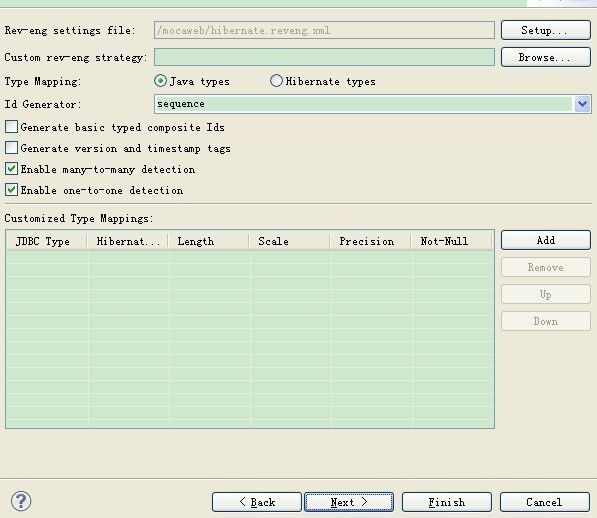Image resolution: width=597 pixels, height=518 pixels.
Task: Expand the Id Generator dropdown arrow
Action: pyautogui.click(x=582, y=104)
